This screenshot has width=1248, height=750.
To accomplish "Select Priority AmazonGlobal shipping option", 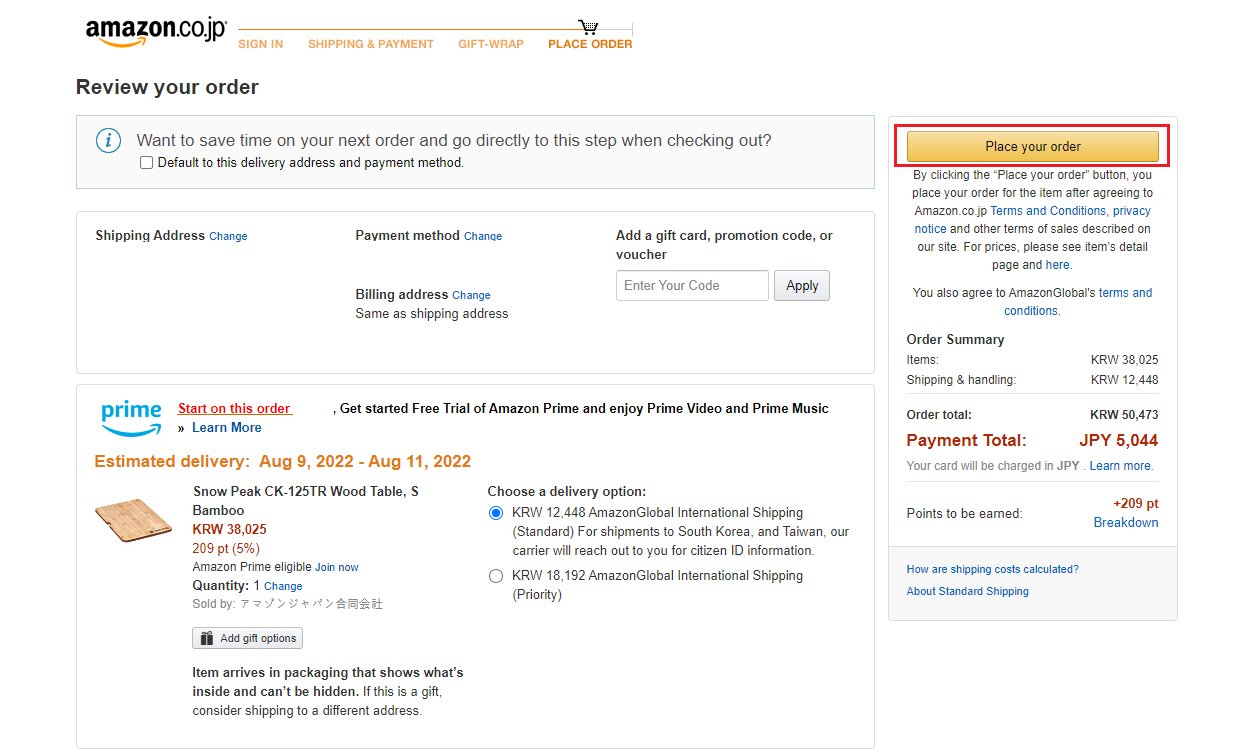I will [x=496, y=576].
